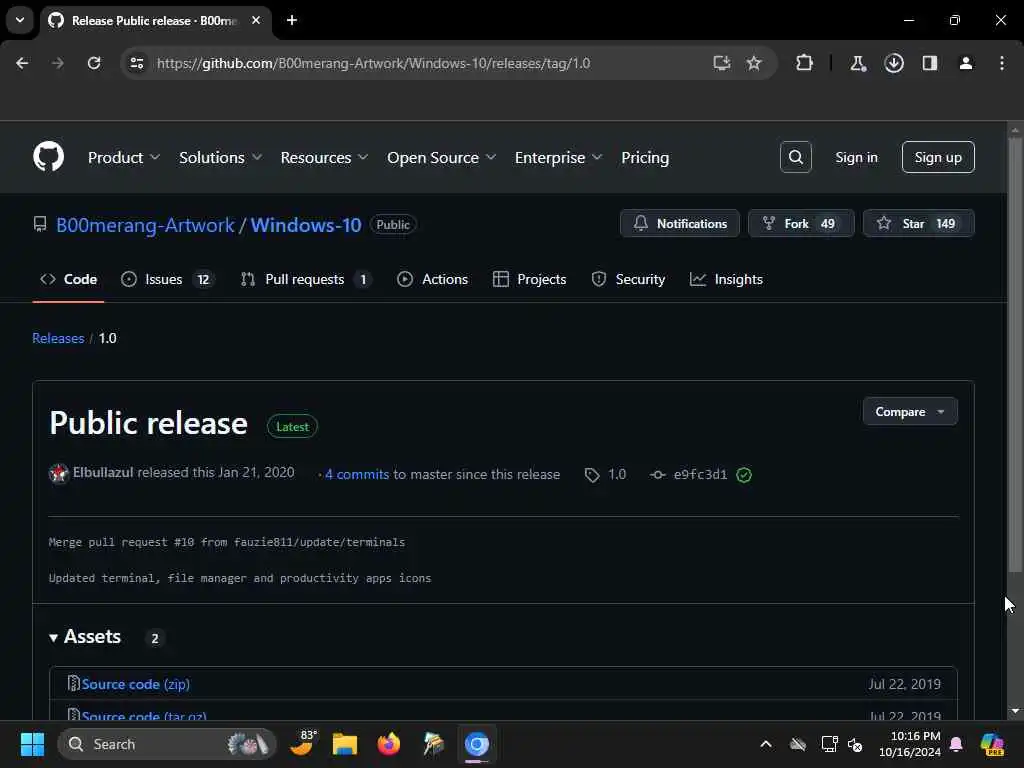Go back to previous page
This screenshot has width=1024, height=768.
(22, 63)
